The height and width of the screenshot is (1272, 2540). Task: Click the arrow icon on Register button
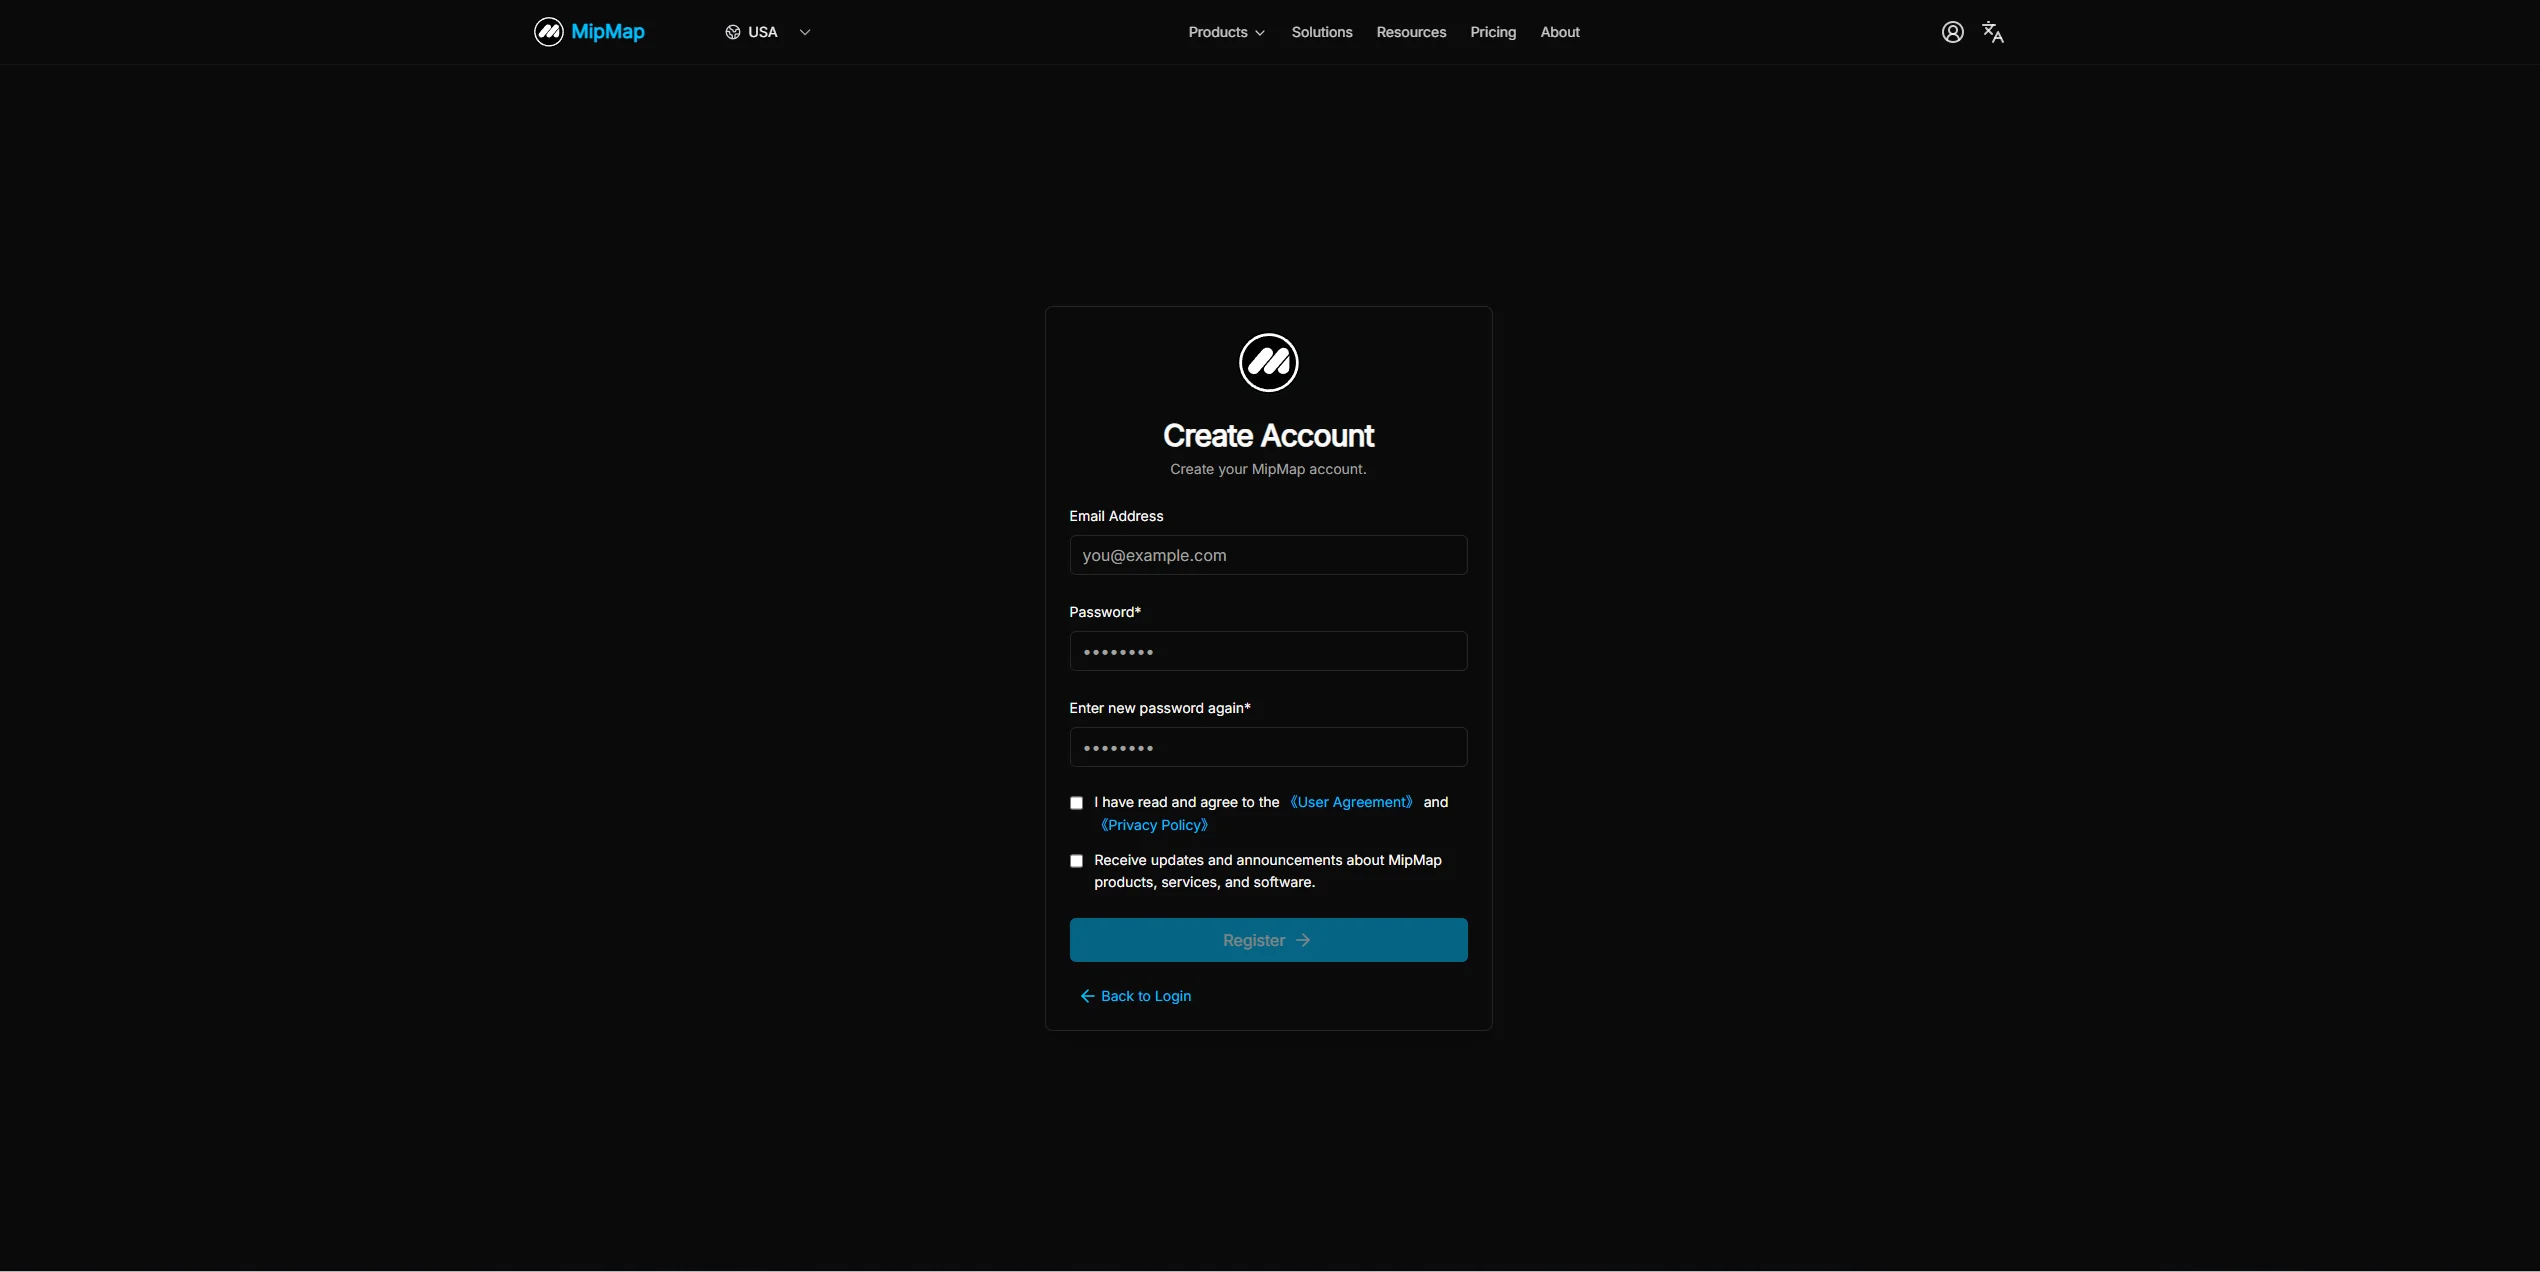[1303, 940]
